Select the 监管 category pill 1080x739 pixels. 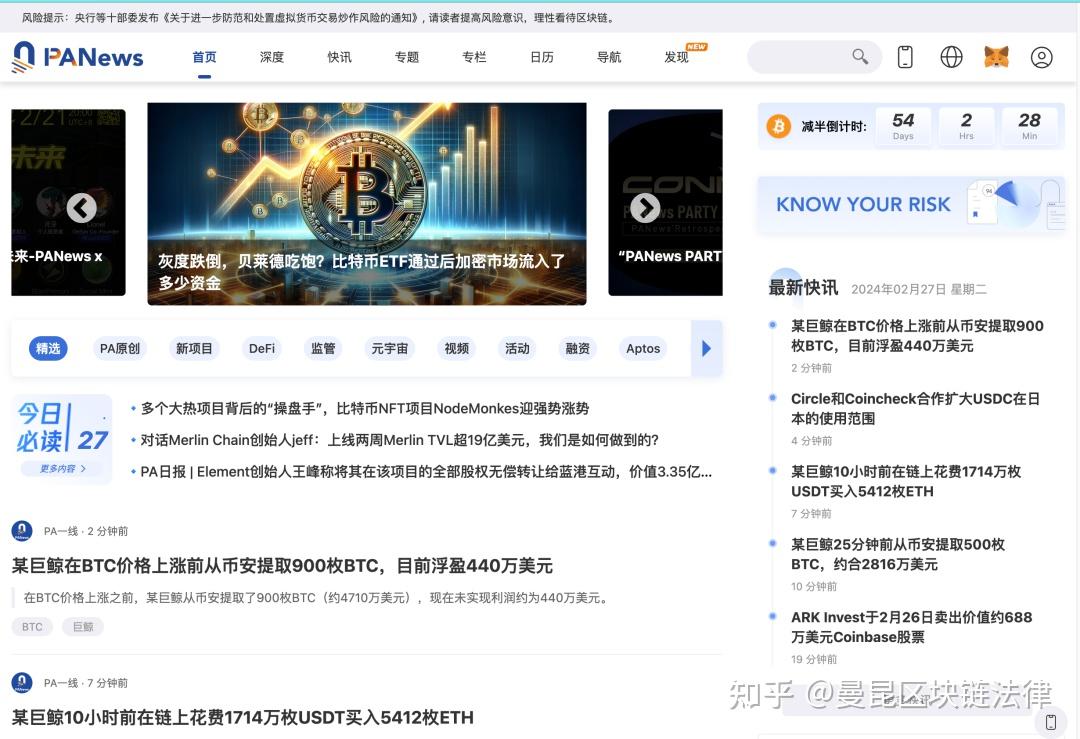click(x=323, y=348)
